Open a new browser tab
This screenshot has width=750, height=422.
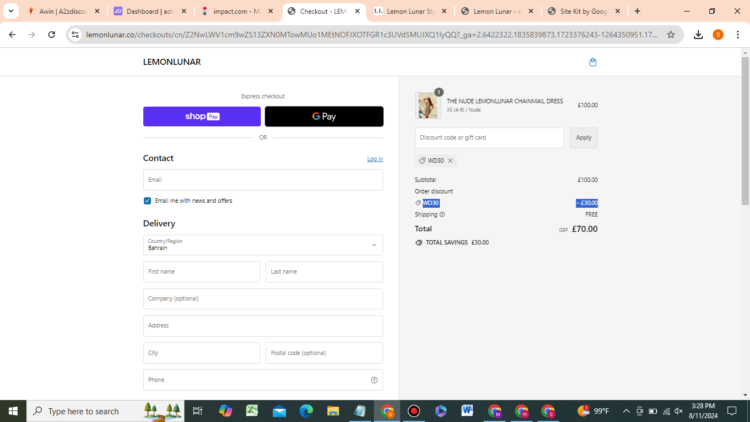[x=637, y=11]
